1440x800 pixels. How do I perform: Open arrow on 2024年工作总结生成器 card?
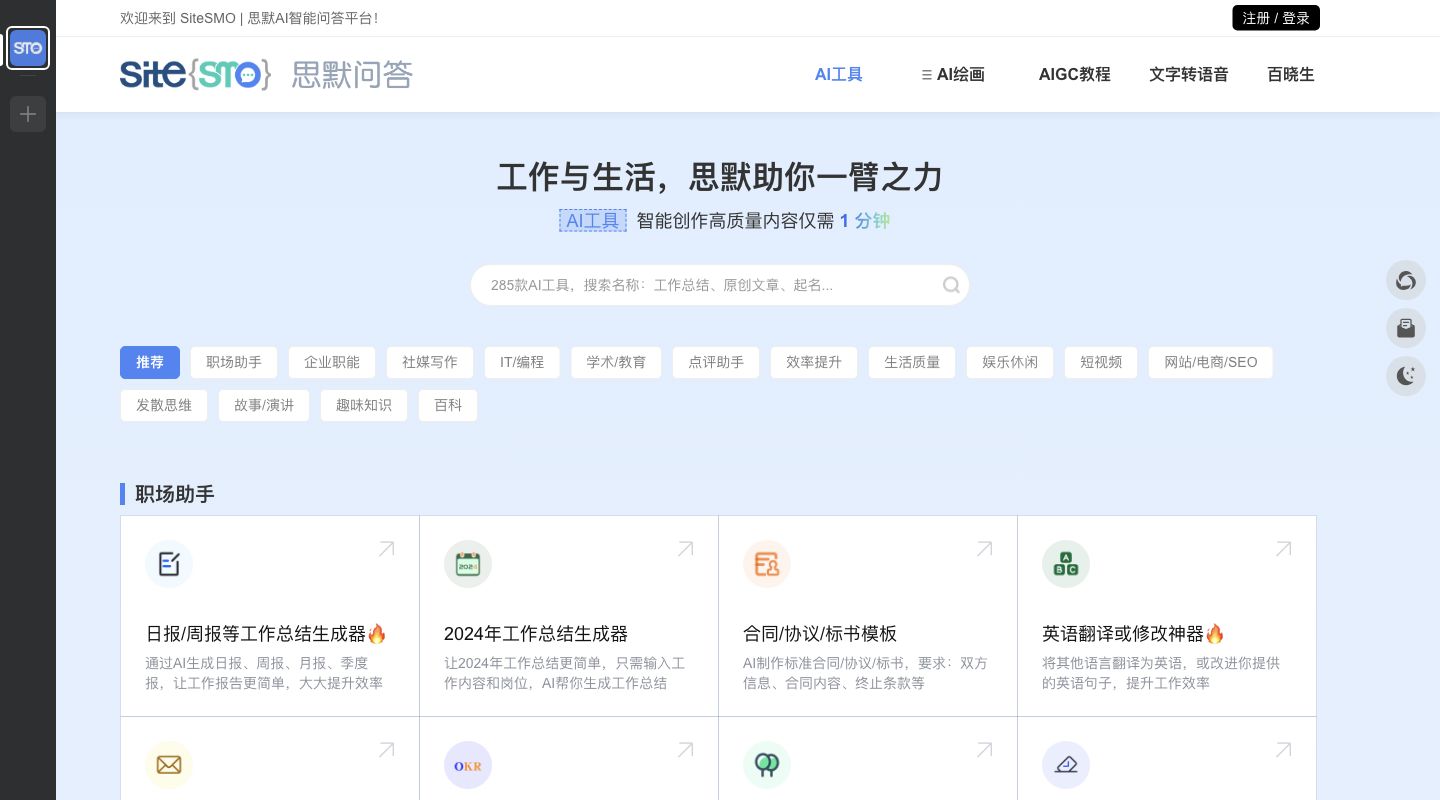(685, 549)
